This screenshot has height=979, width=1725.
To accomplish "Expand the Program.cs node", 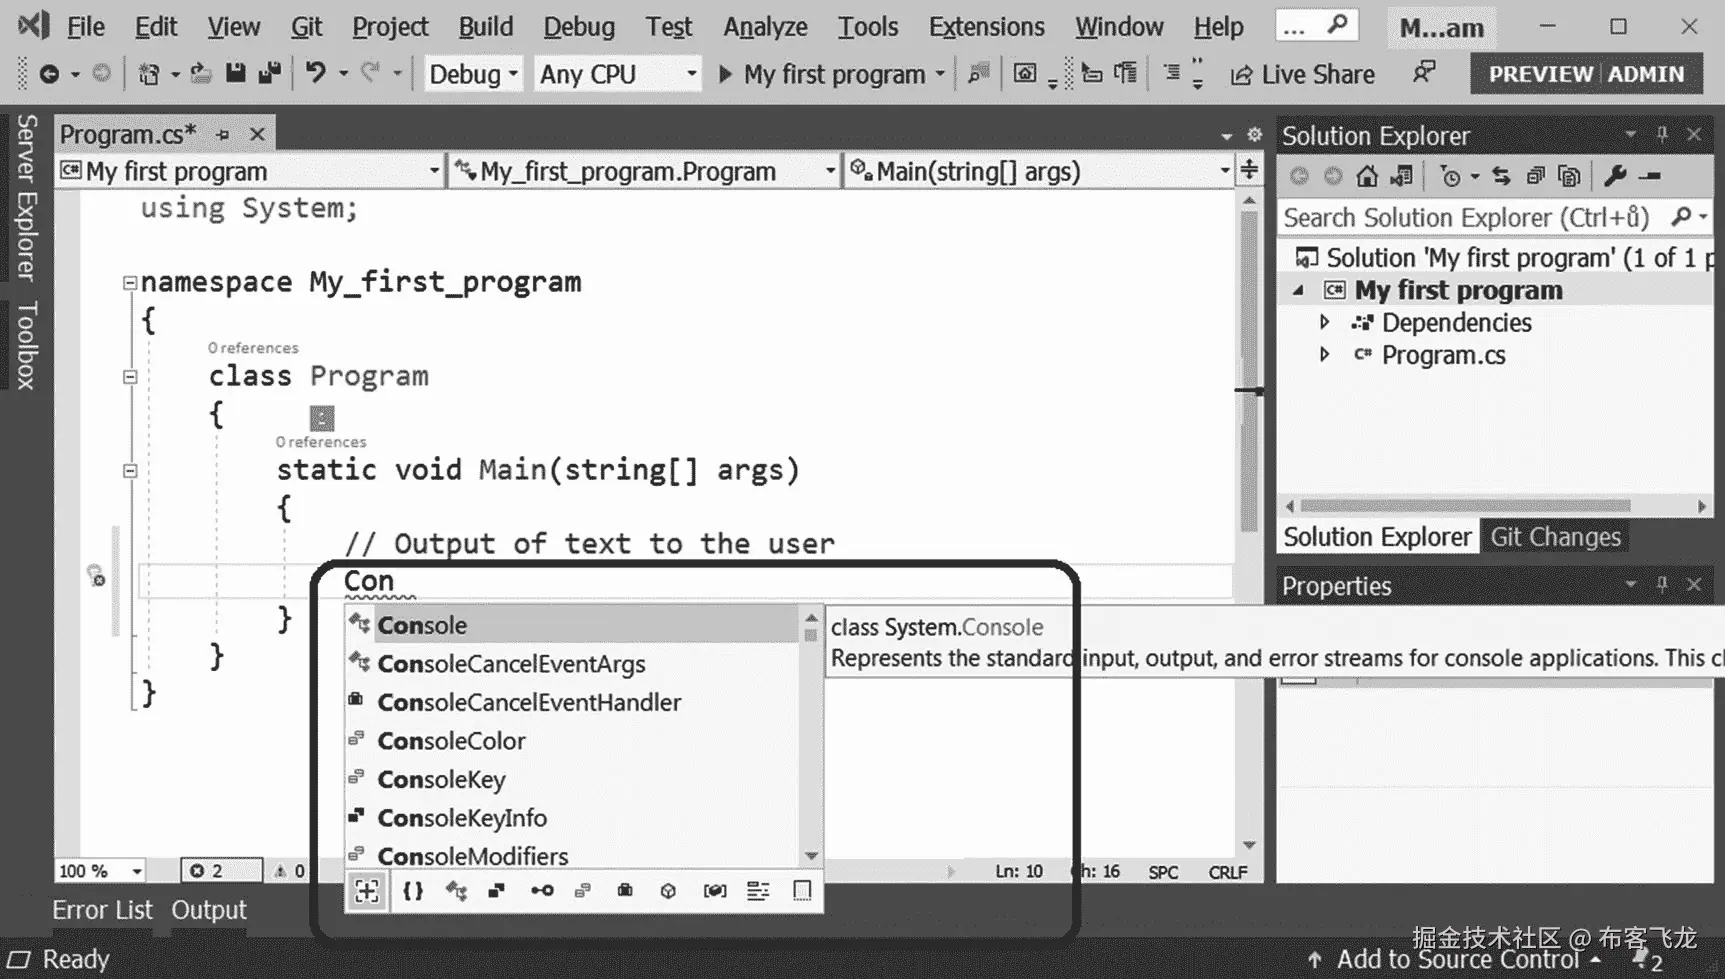I will pos(1324,354).
